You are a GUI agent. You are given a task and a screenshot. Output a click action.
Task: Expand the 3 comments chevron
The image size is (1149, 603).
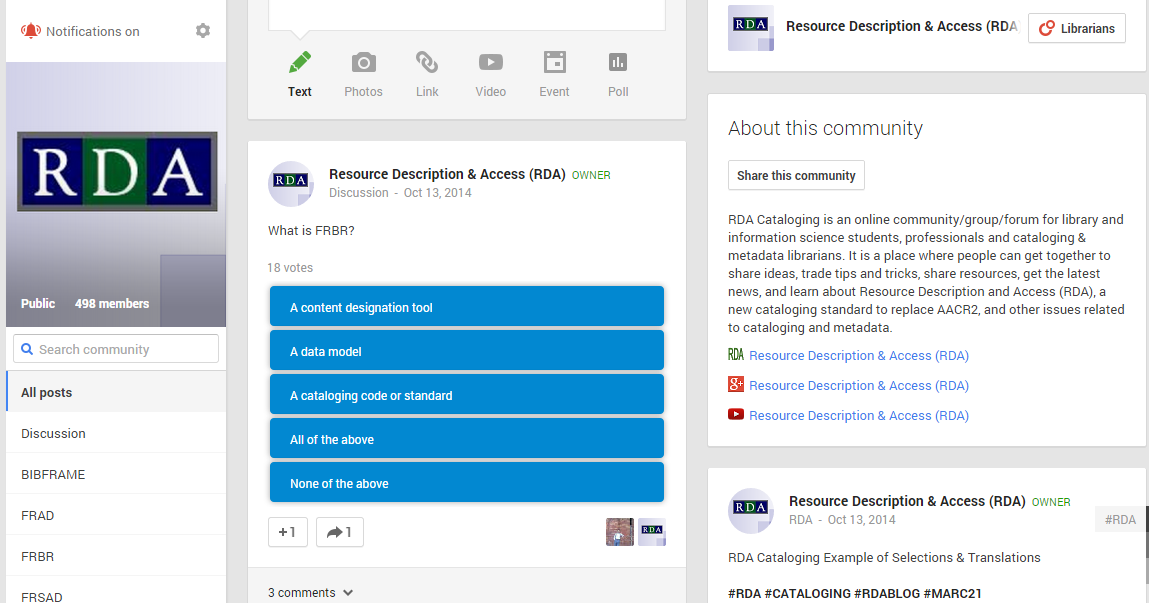click(348, 593)
